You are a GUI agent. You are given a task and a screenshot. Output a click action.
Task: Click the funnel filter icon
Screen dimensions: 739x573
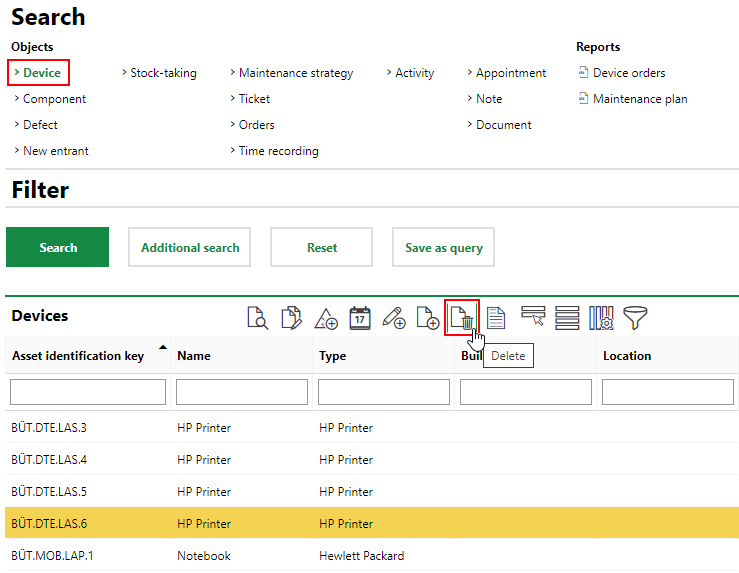(x=634, y=318)
